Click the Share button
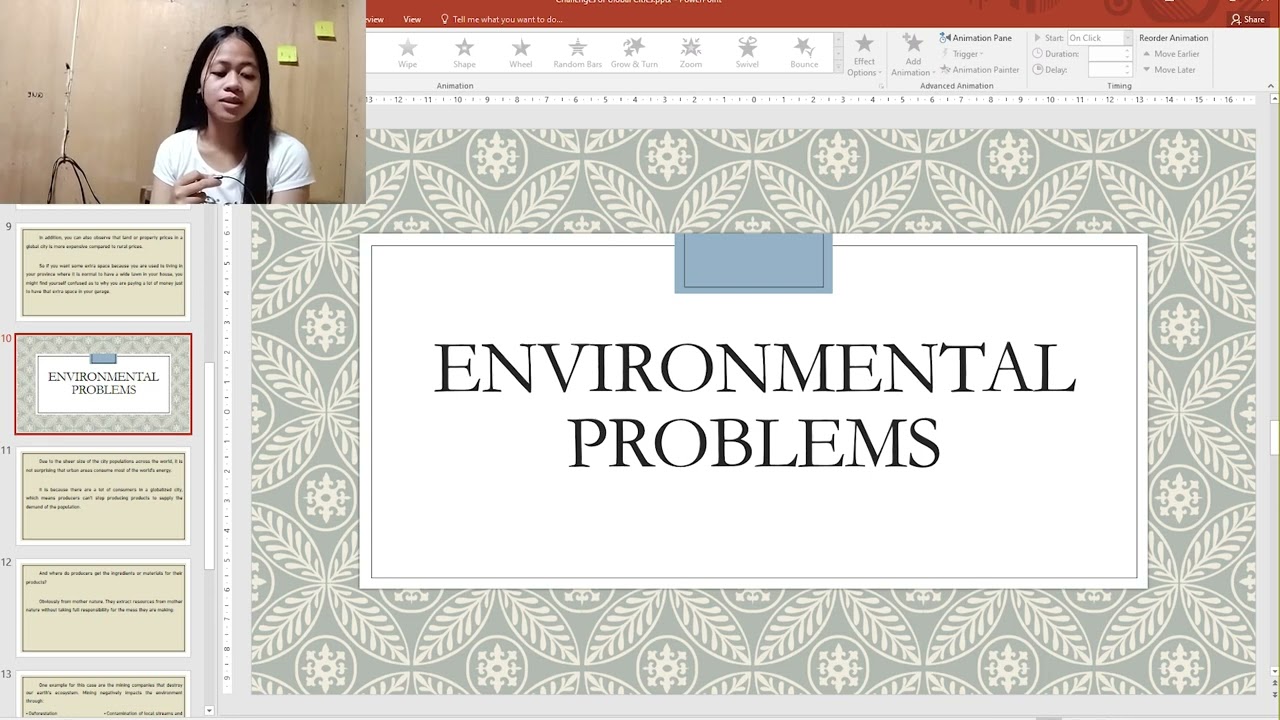 [x=1248, y=19]
